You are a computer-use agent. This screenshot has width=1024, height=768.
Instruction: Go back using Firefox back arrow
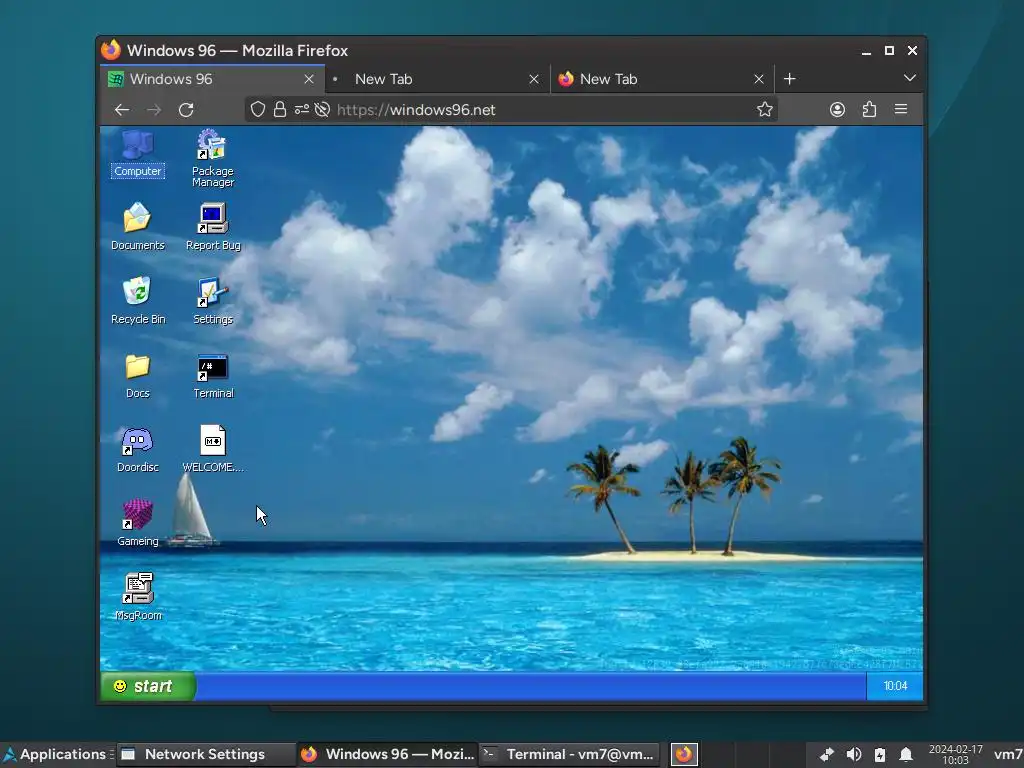coord(122,110)
